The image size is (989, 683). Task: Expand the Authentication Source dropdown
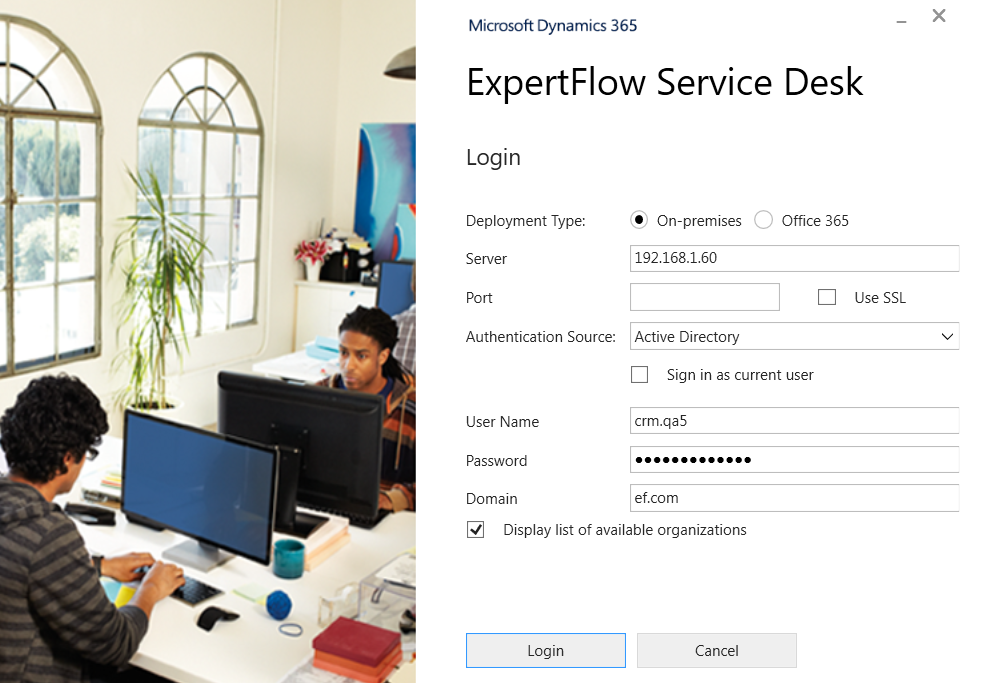coord(946,337)
